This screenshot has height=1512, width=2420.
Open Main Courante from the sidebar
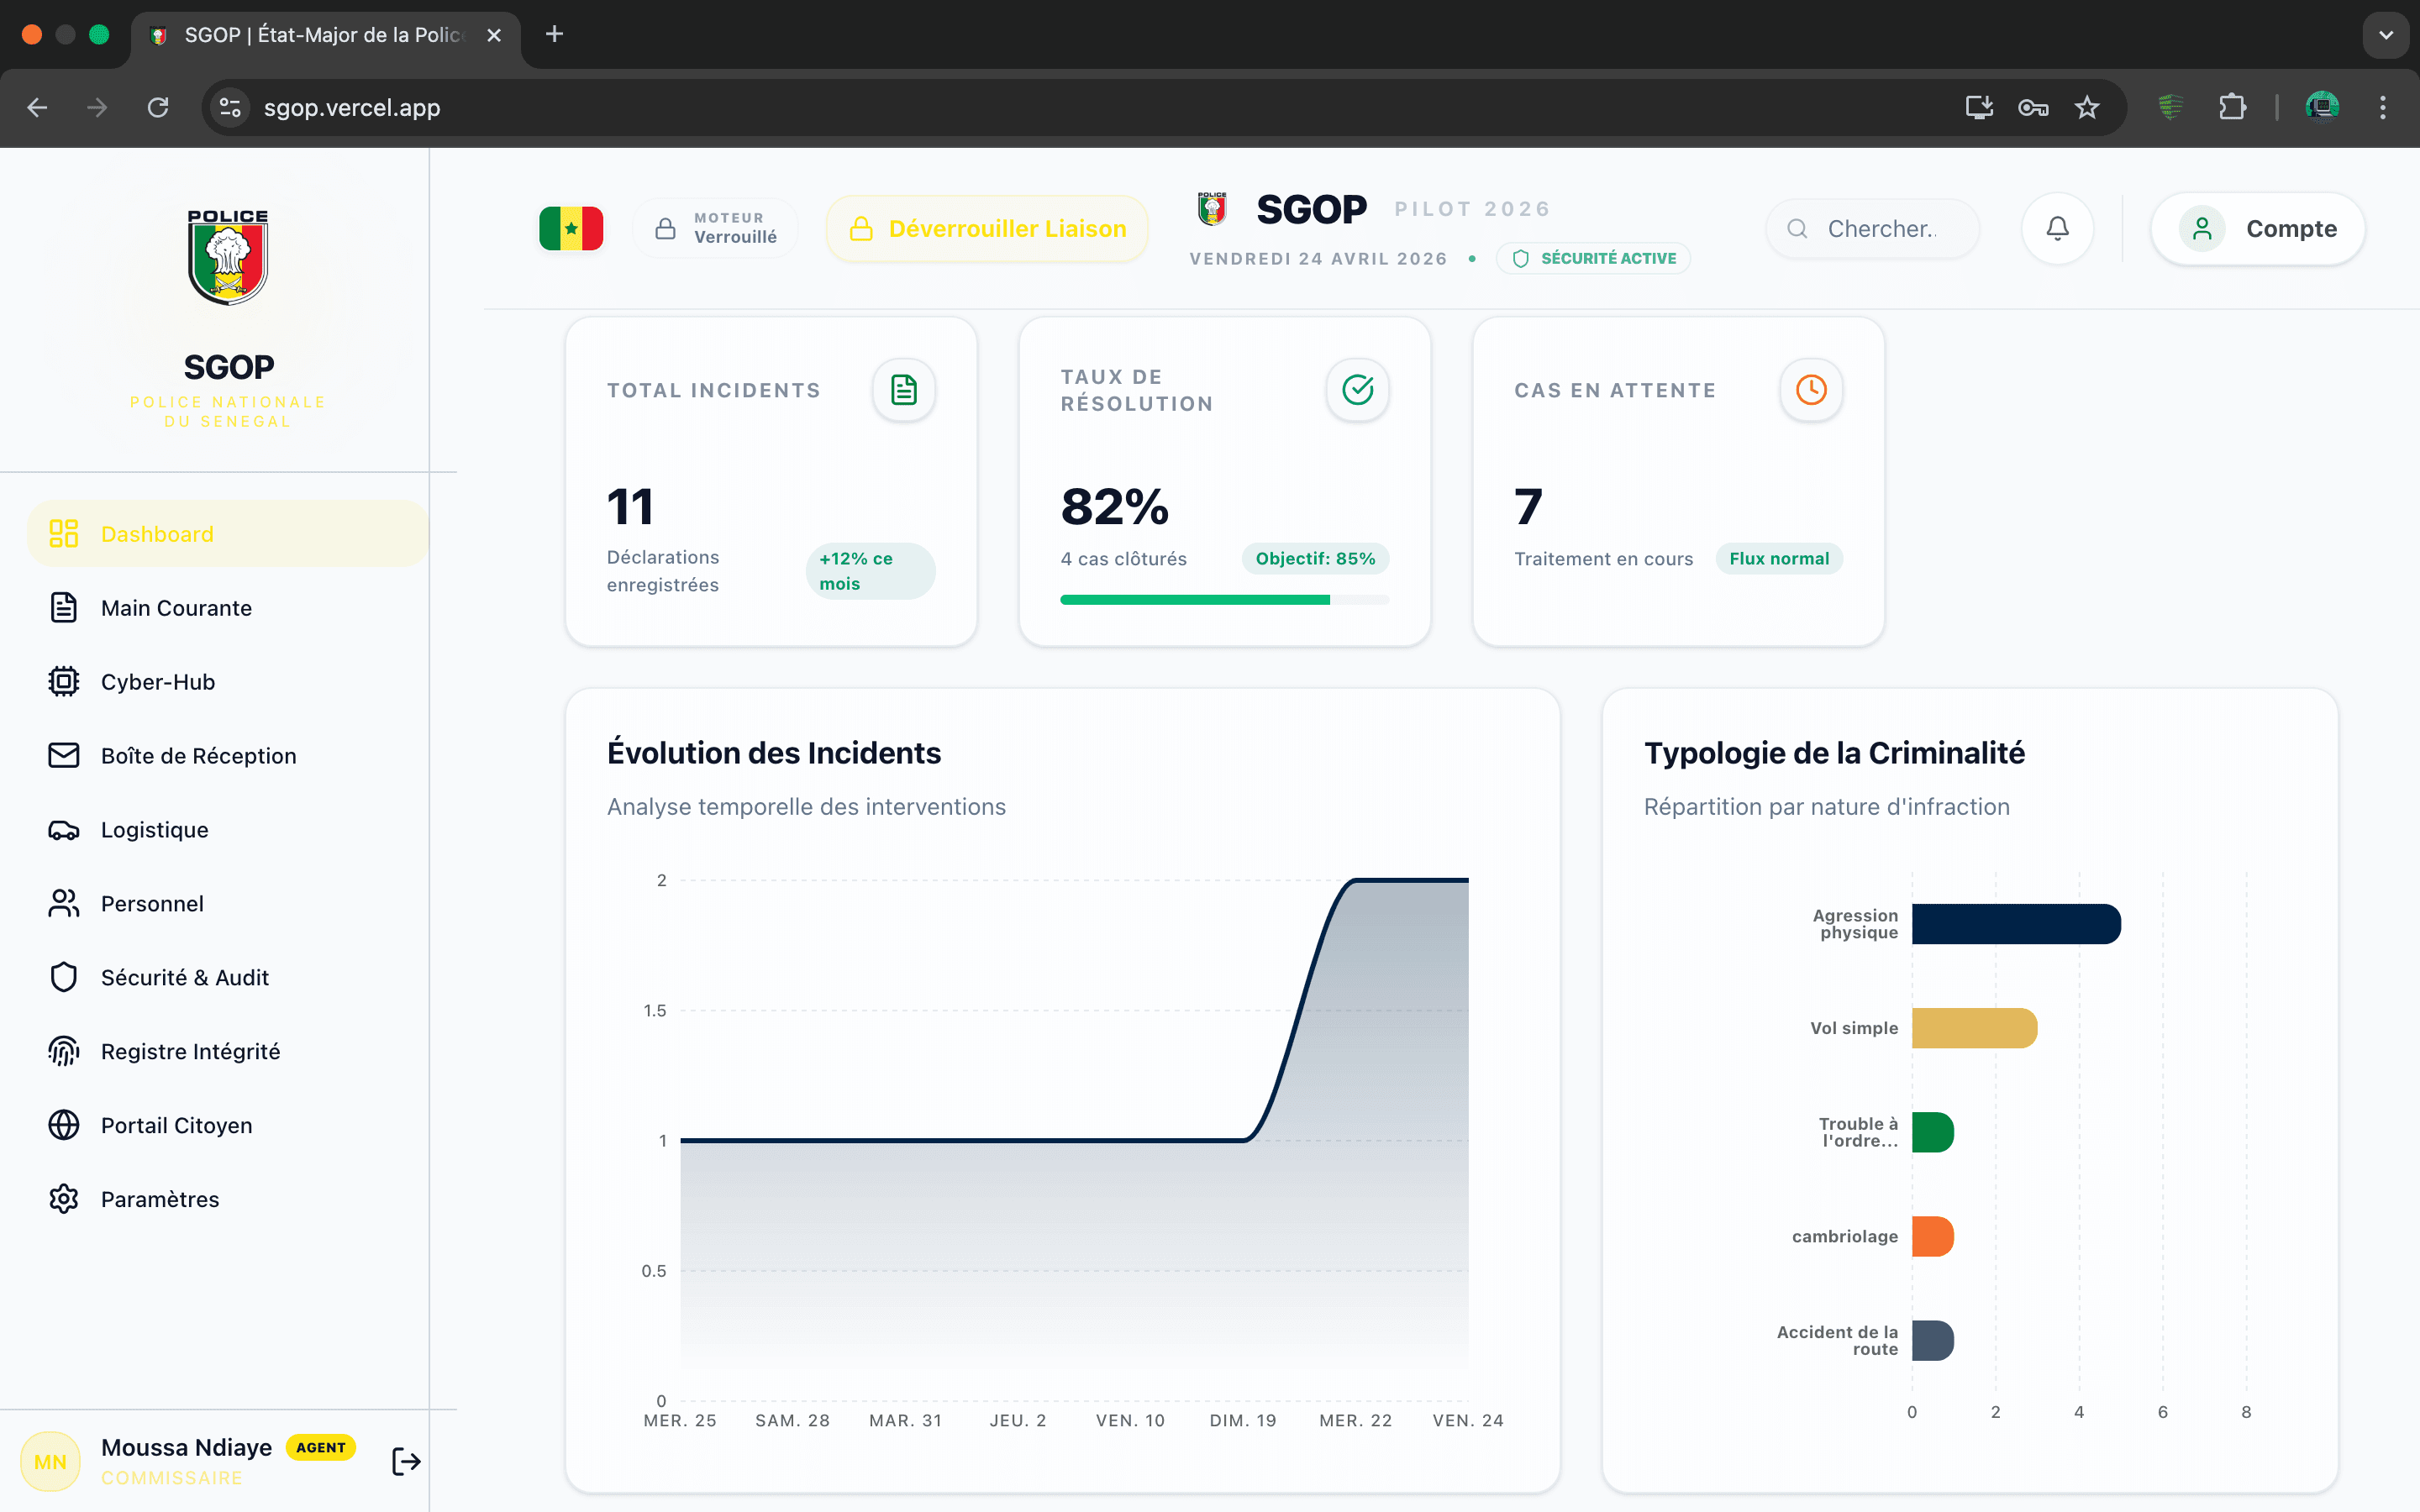point(228,608)
